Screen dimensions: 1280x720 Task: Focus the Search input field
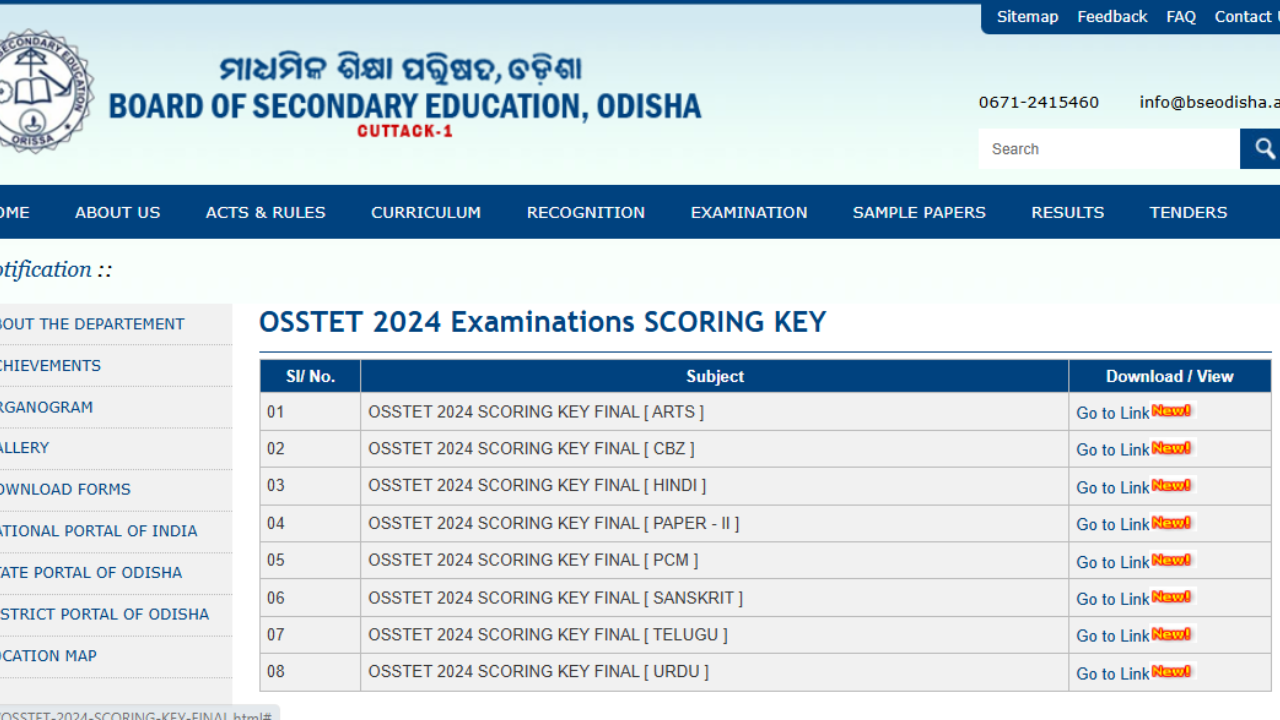pyautogui.click(x=1109, y=149)
